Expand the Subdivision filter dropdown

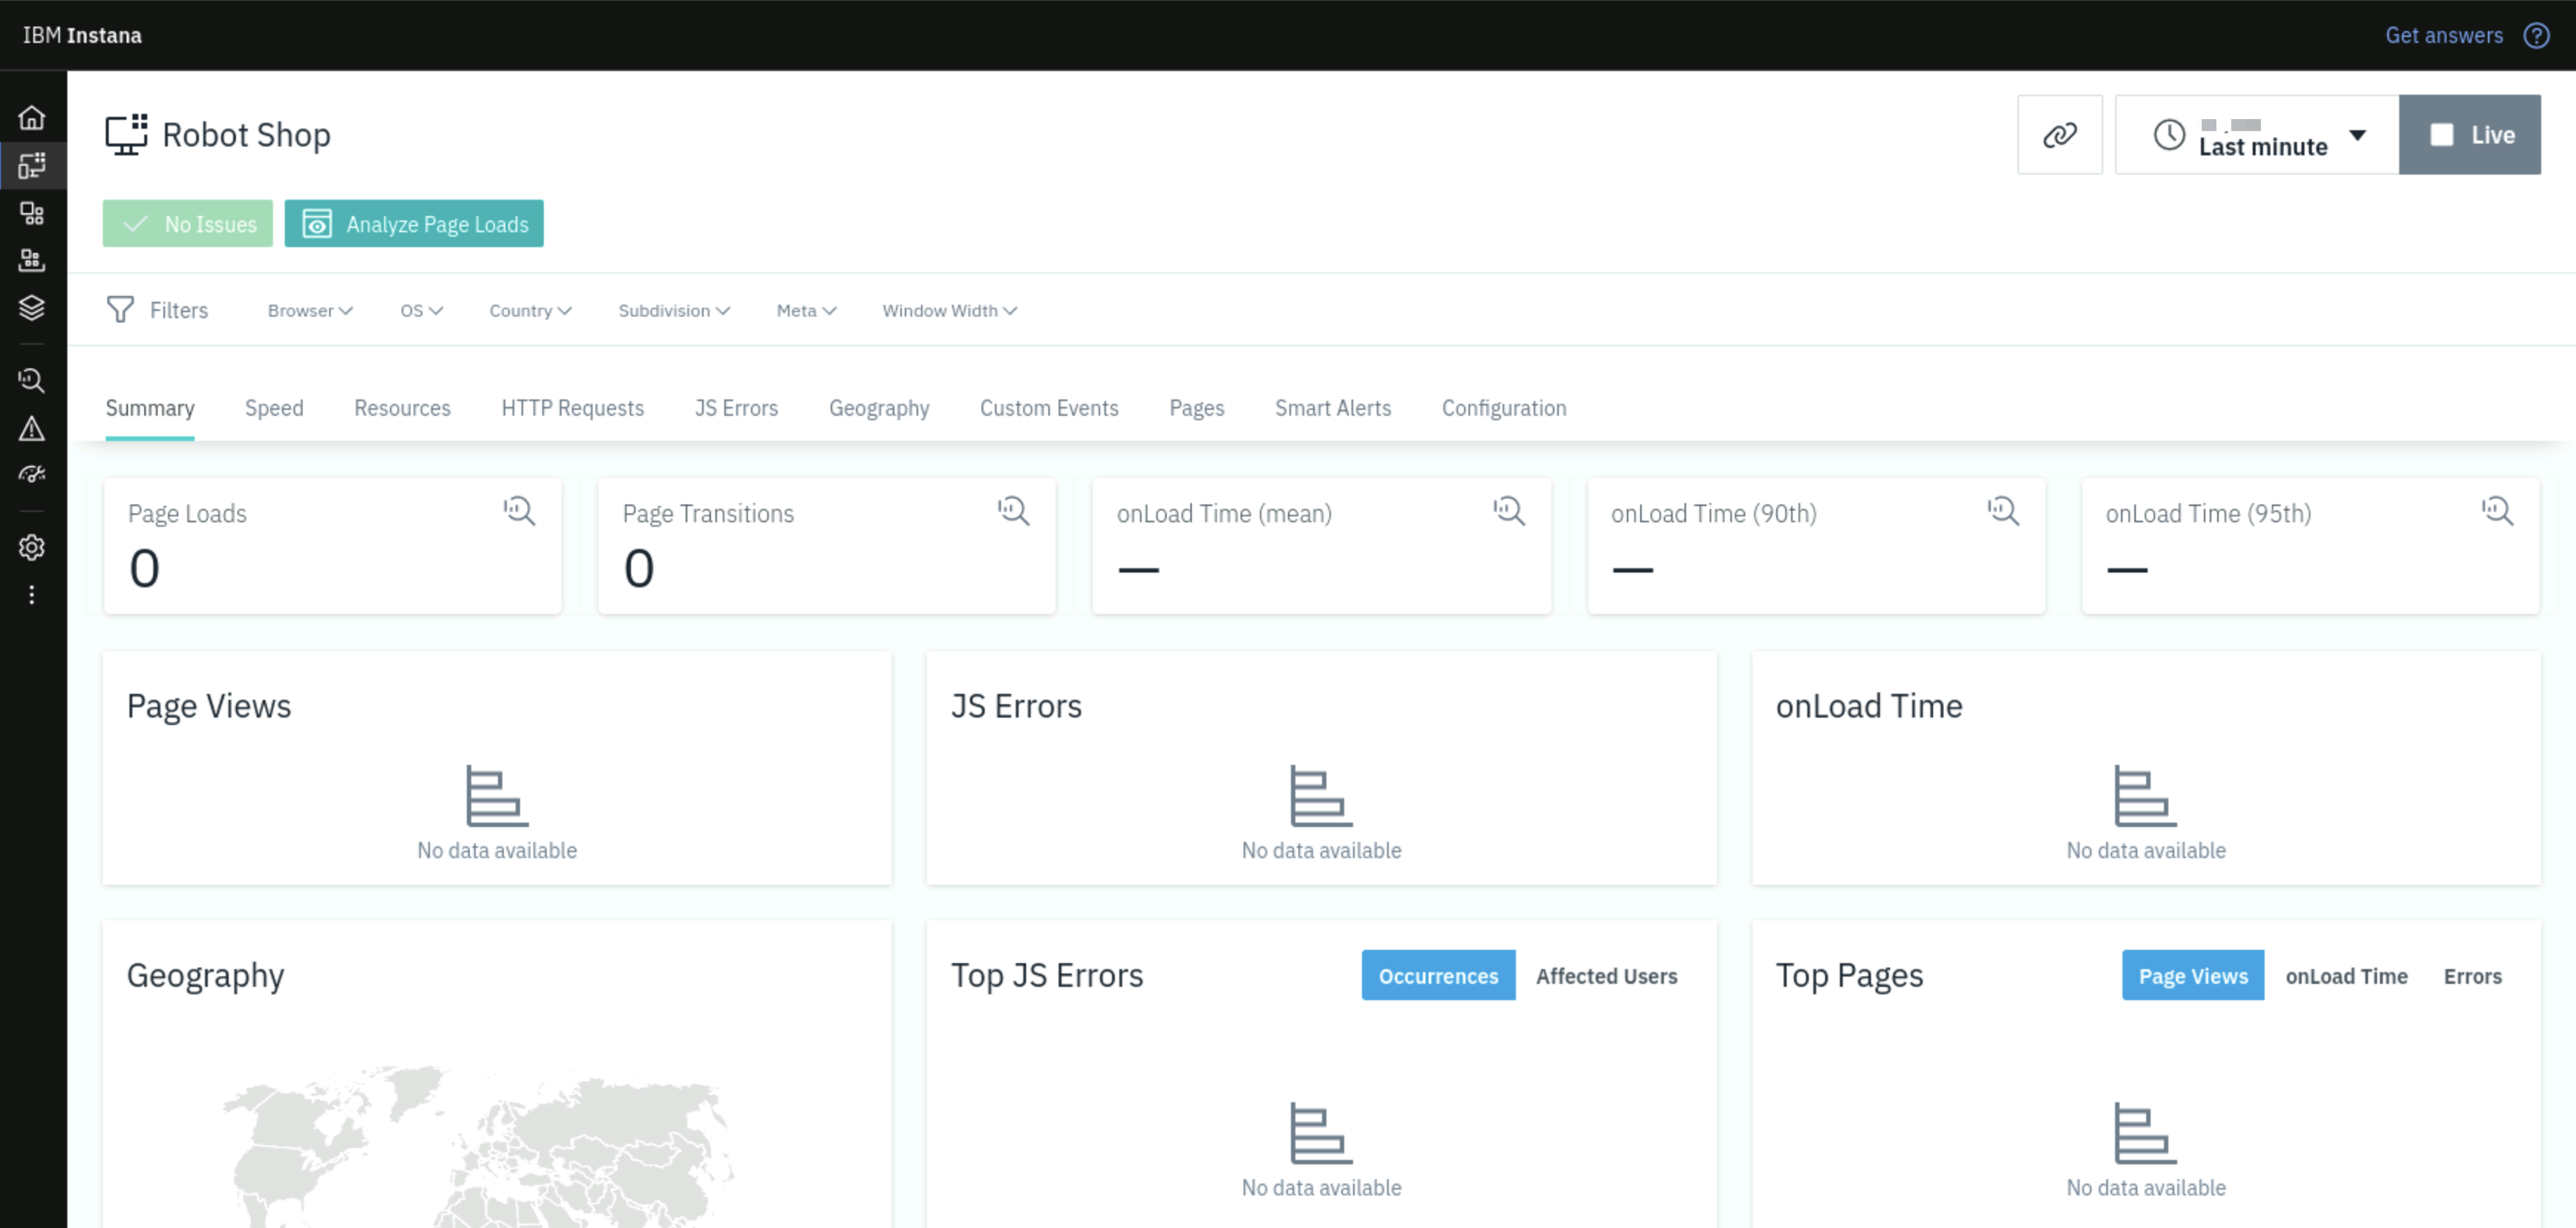(x=674, y=310)
